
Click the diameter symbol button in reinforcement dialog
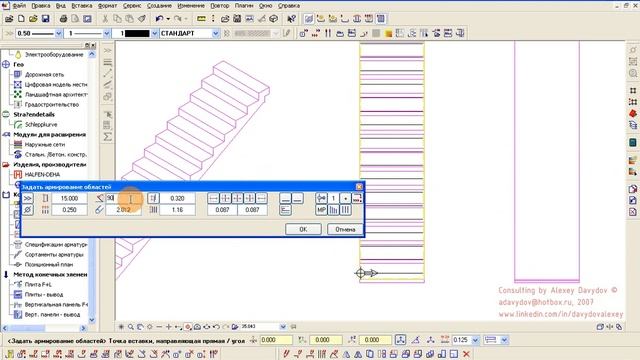[27, 210]
